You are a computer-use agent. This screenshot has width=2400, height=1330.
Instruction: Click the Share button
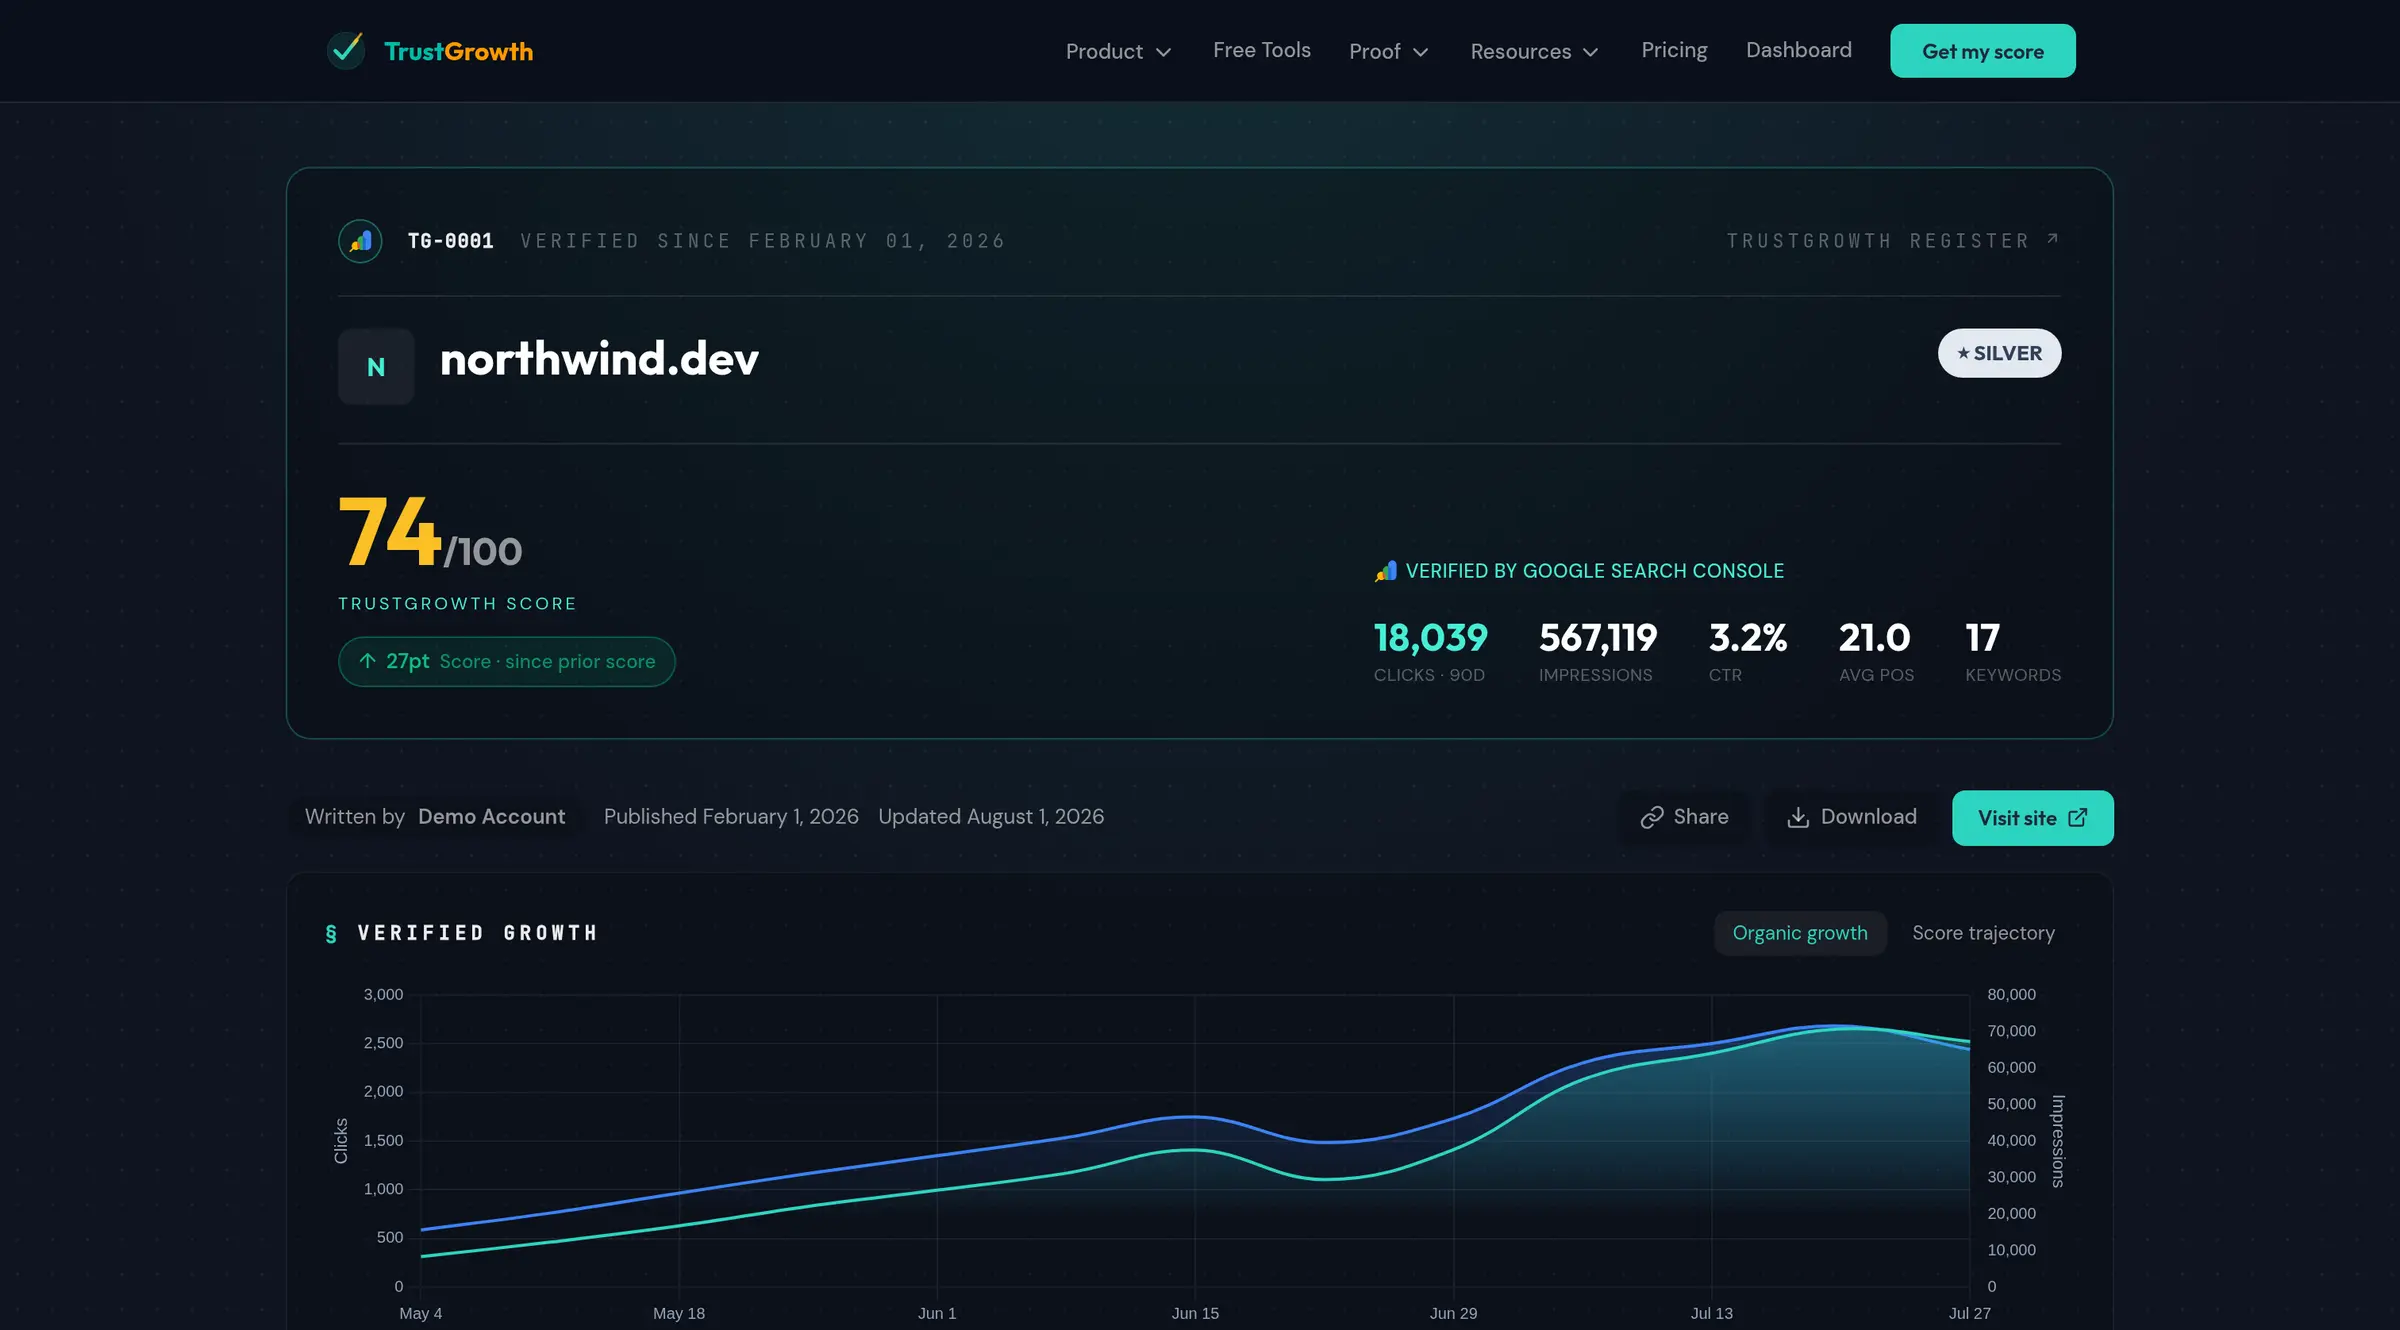(x=1684, y=818)
